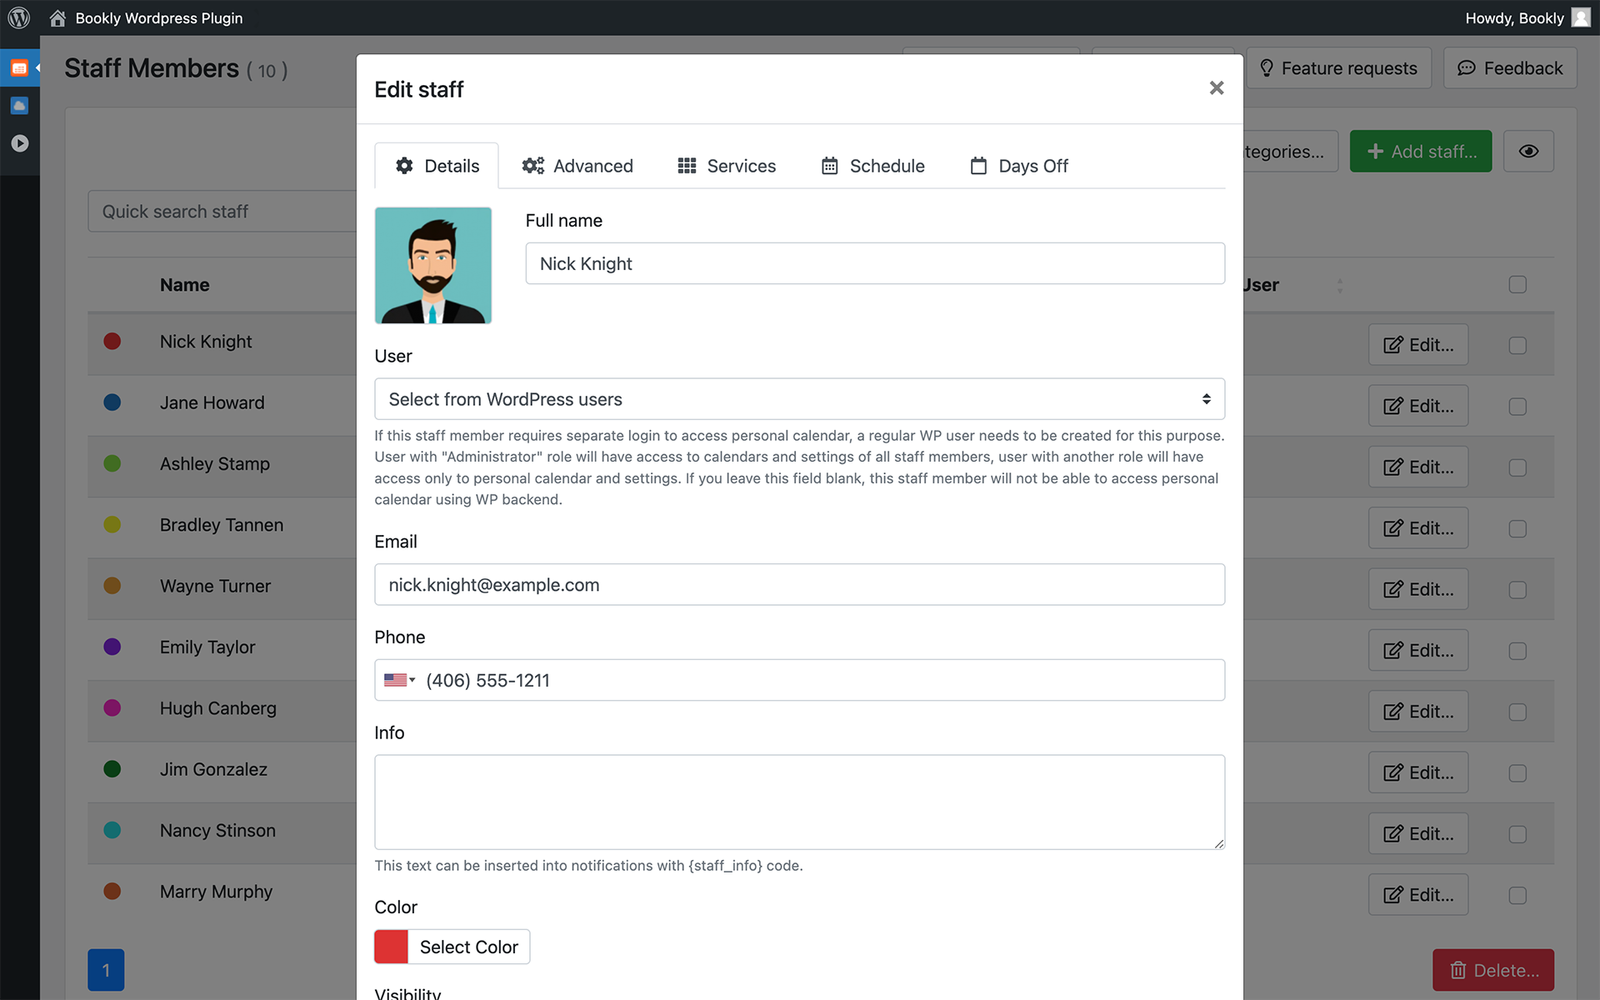This screenshot has height=1000, width=1600.
Task: Click the Days Off calendar icon
Action: coord(978,166)
